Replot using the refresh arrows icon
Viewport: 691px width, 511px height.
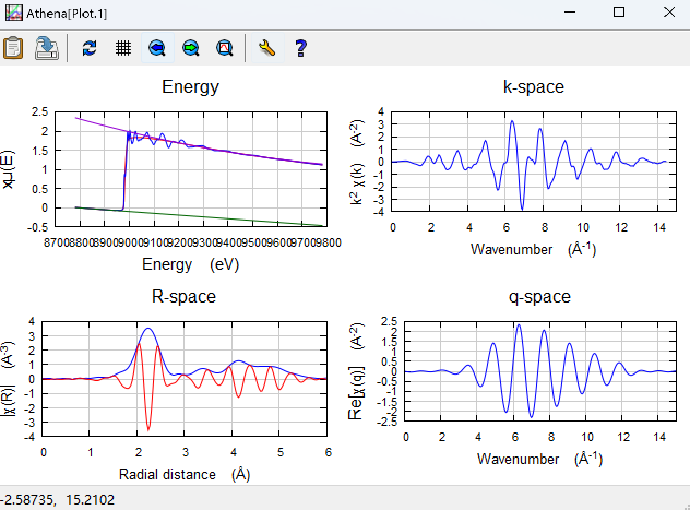[x=90, y=47]
